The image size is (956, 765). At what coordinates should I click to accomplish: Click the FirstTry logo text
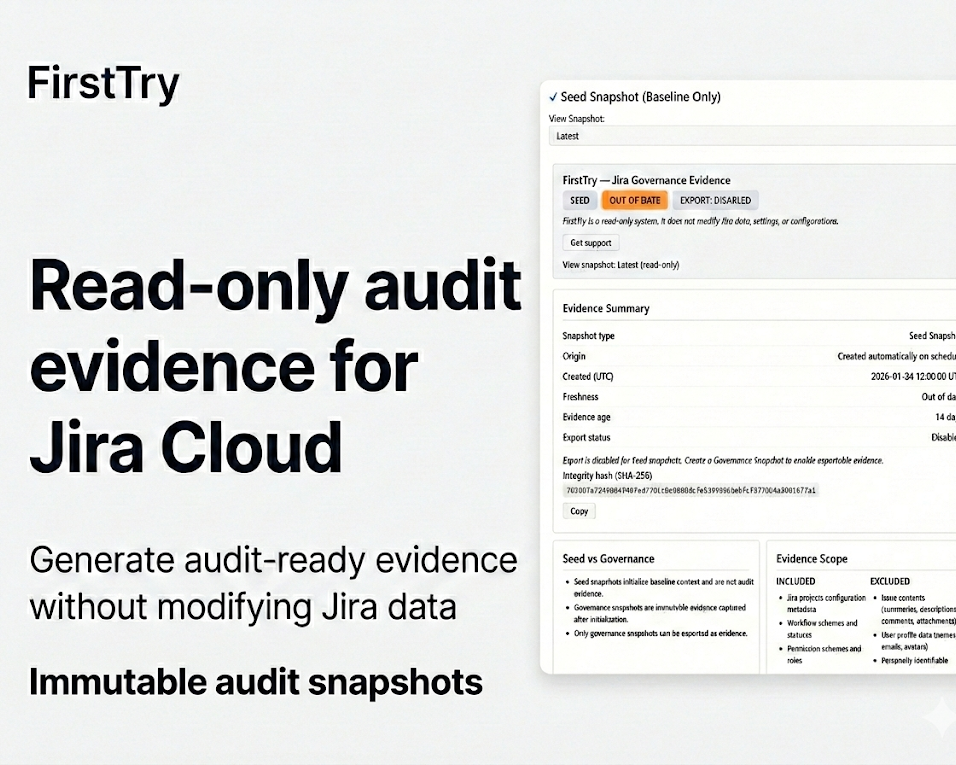coord(104,84)
